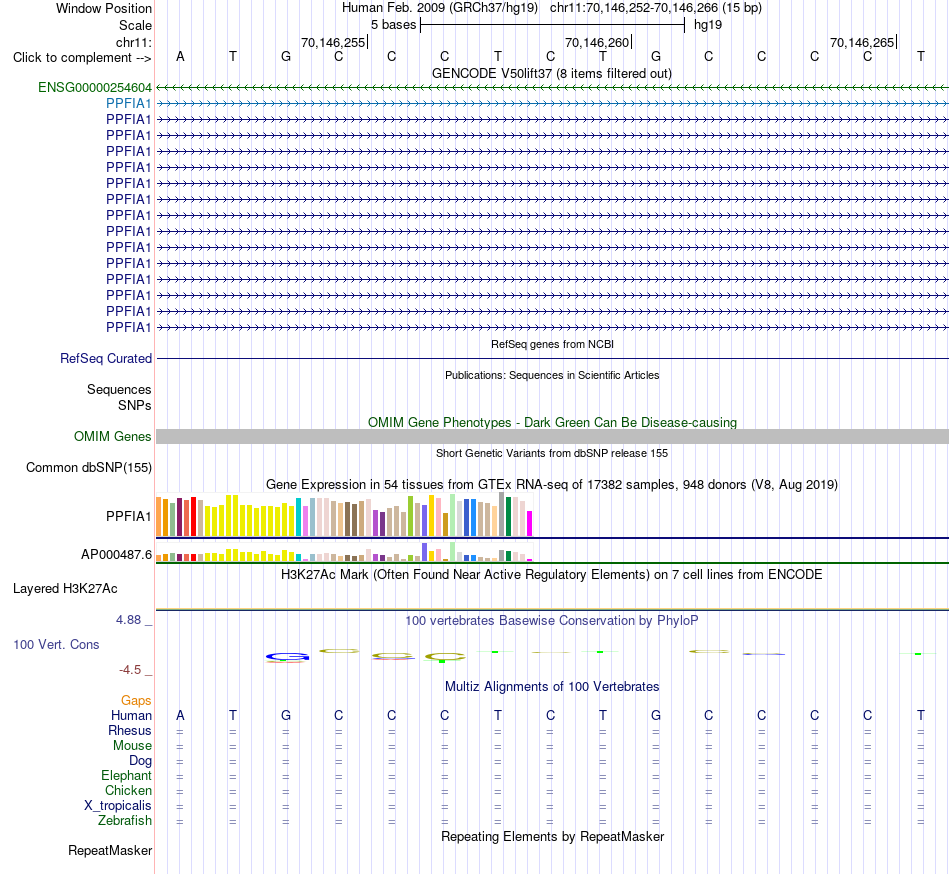Open the AP000487.6 GTEx expression bar chart
Screen dimensions: 950x874
pos(344,552)
